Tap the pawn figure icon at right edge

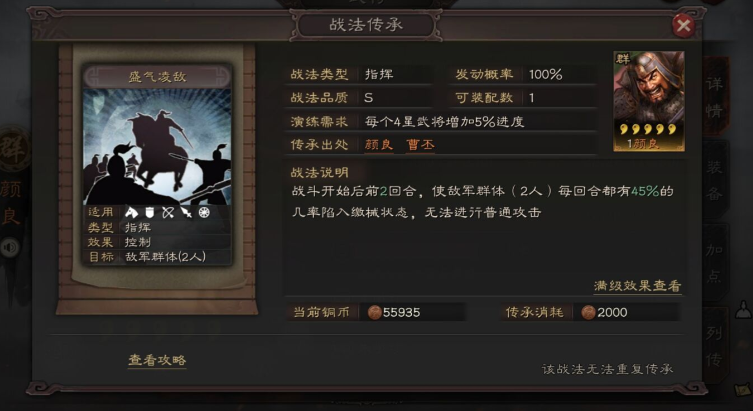743,309
